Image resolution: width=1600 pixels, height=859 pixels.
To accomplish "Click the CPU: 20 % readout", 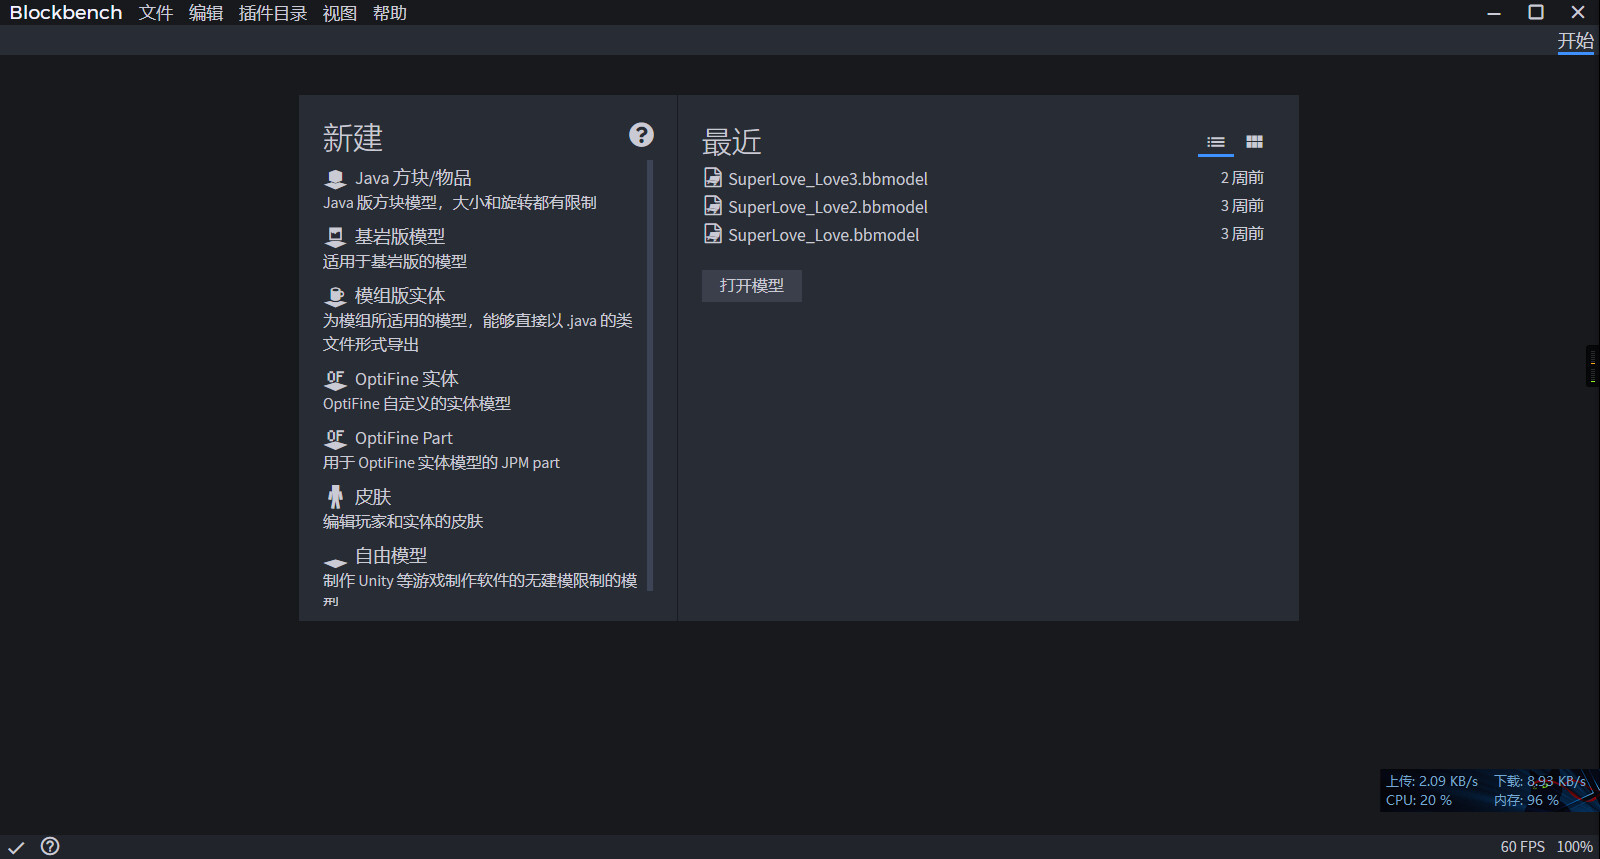I will 1419,800.
